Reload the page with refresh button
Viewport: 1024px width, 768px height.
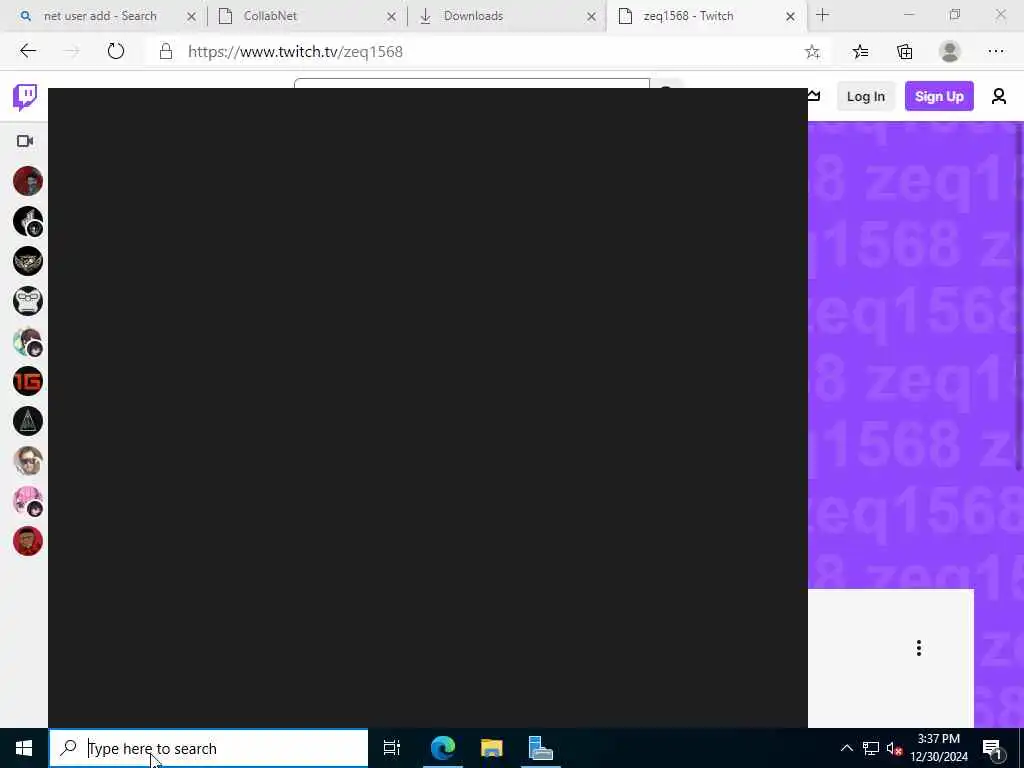(116, 51)
